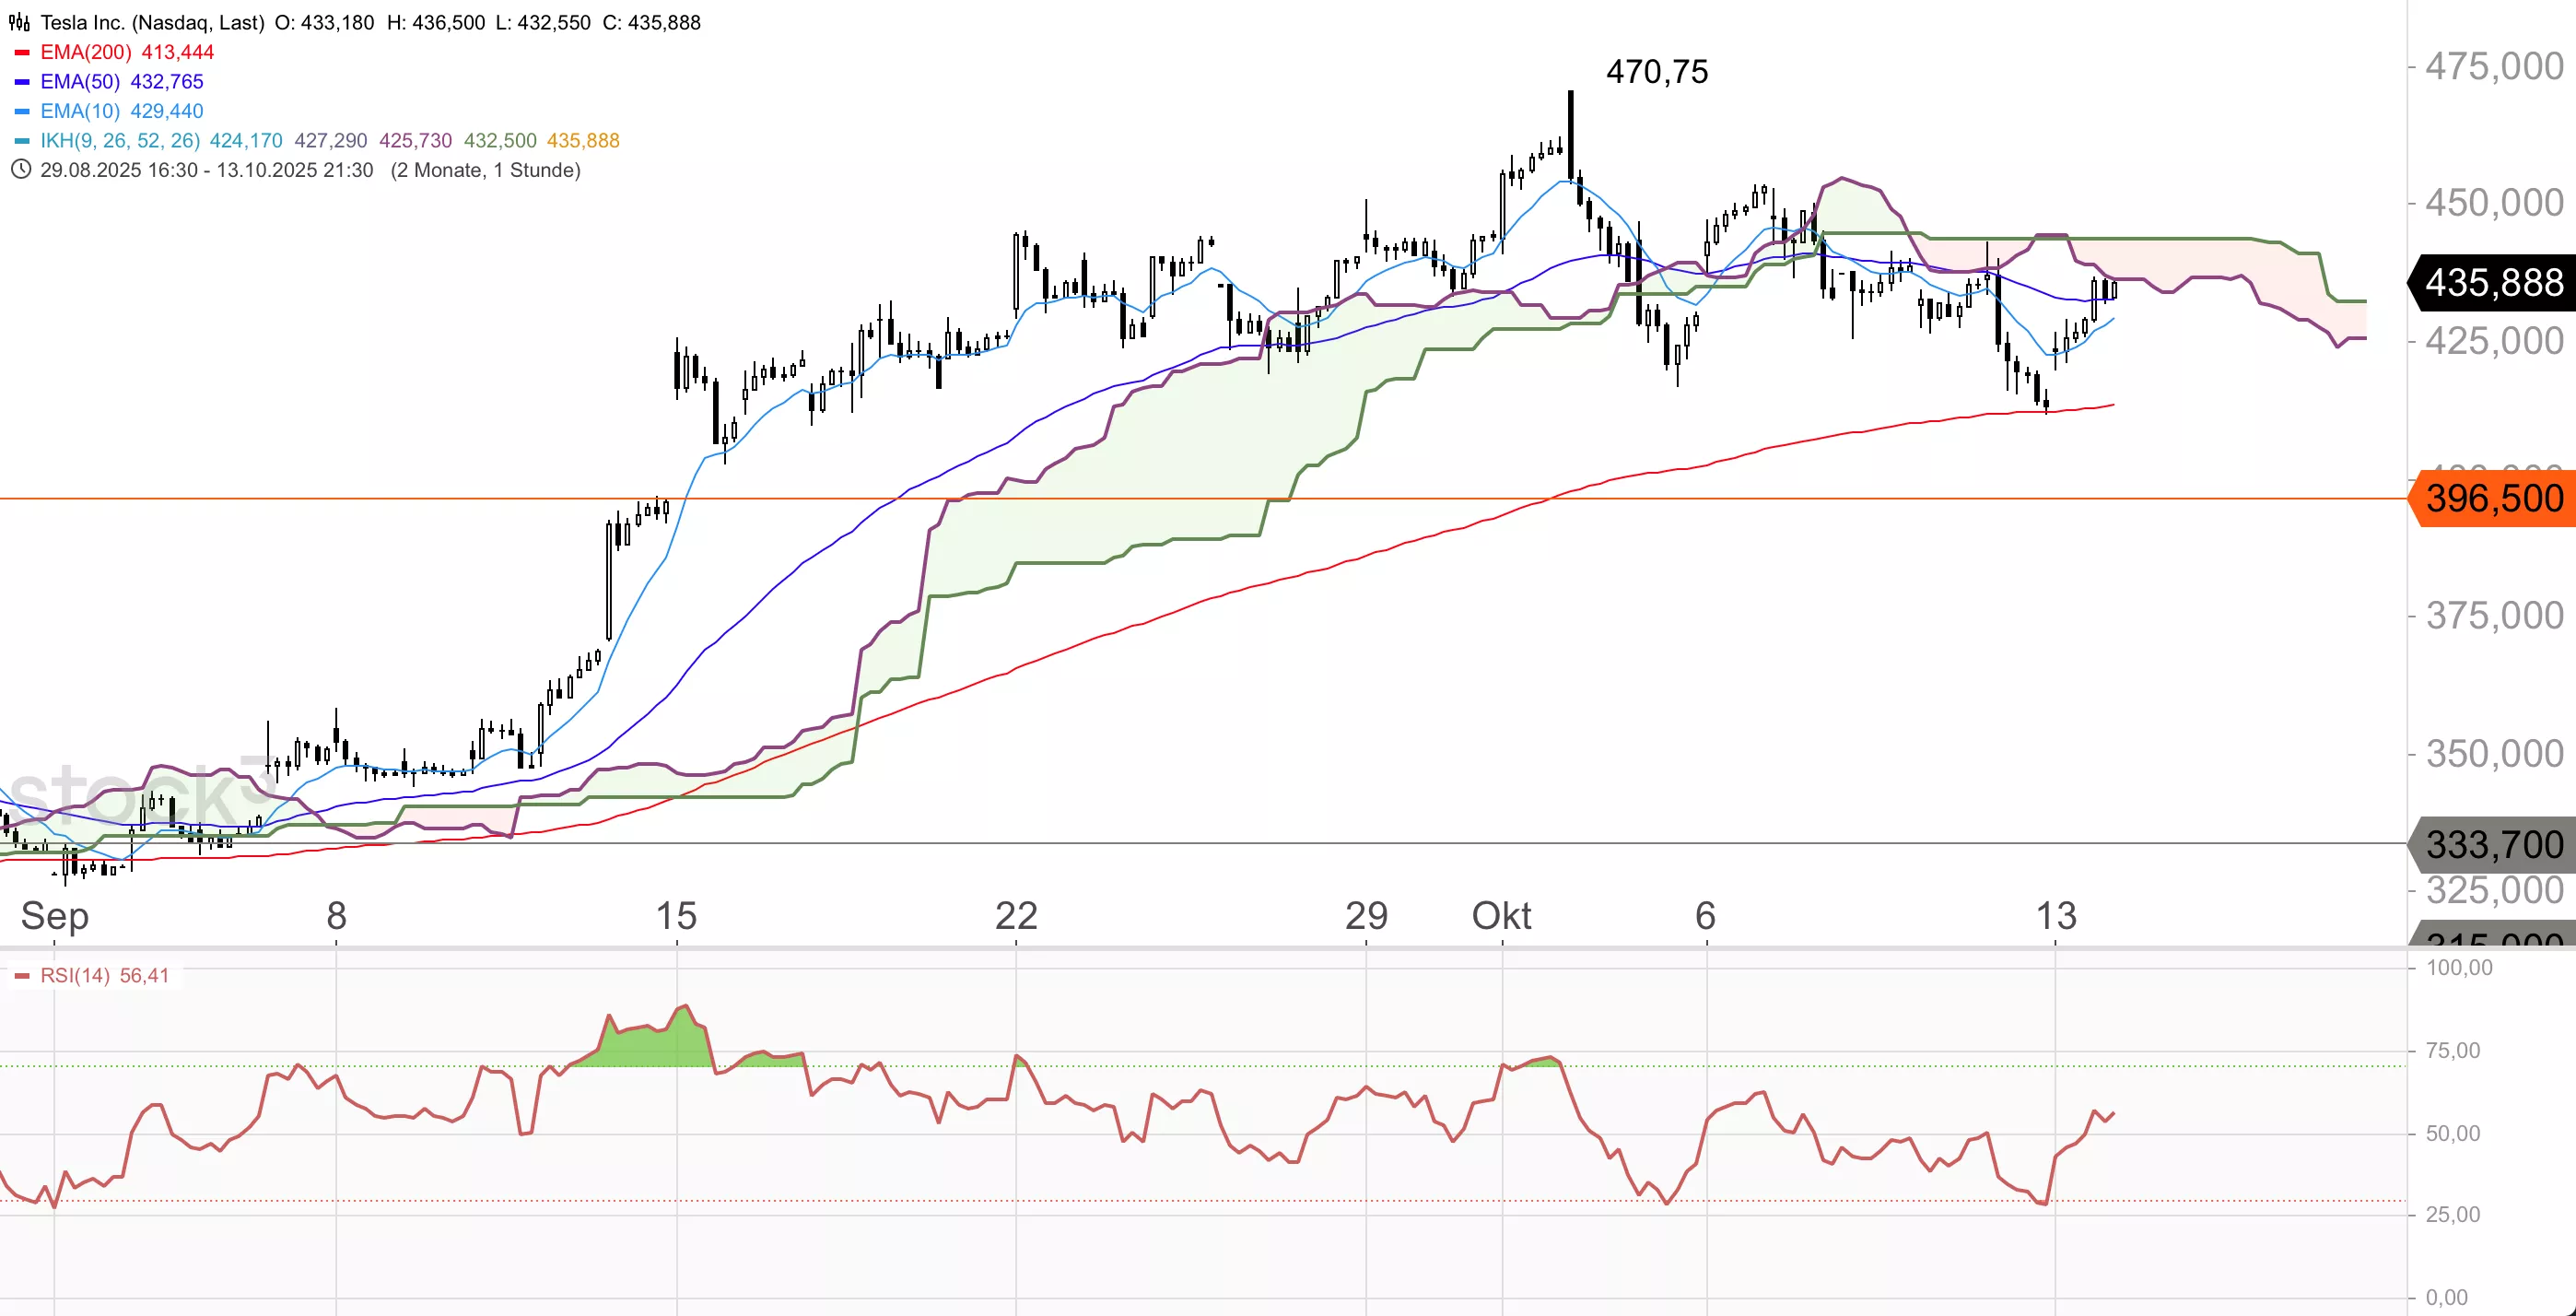
Task: Click the orange 396,500 price level tag
Action: (2493, 498)
